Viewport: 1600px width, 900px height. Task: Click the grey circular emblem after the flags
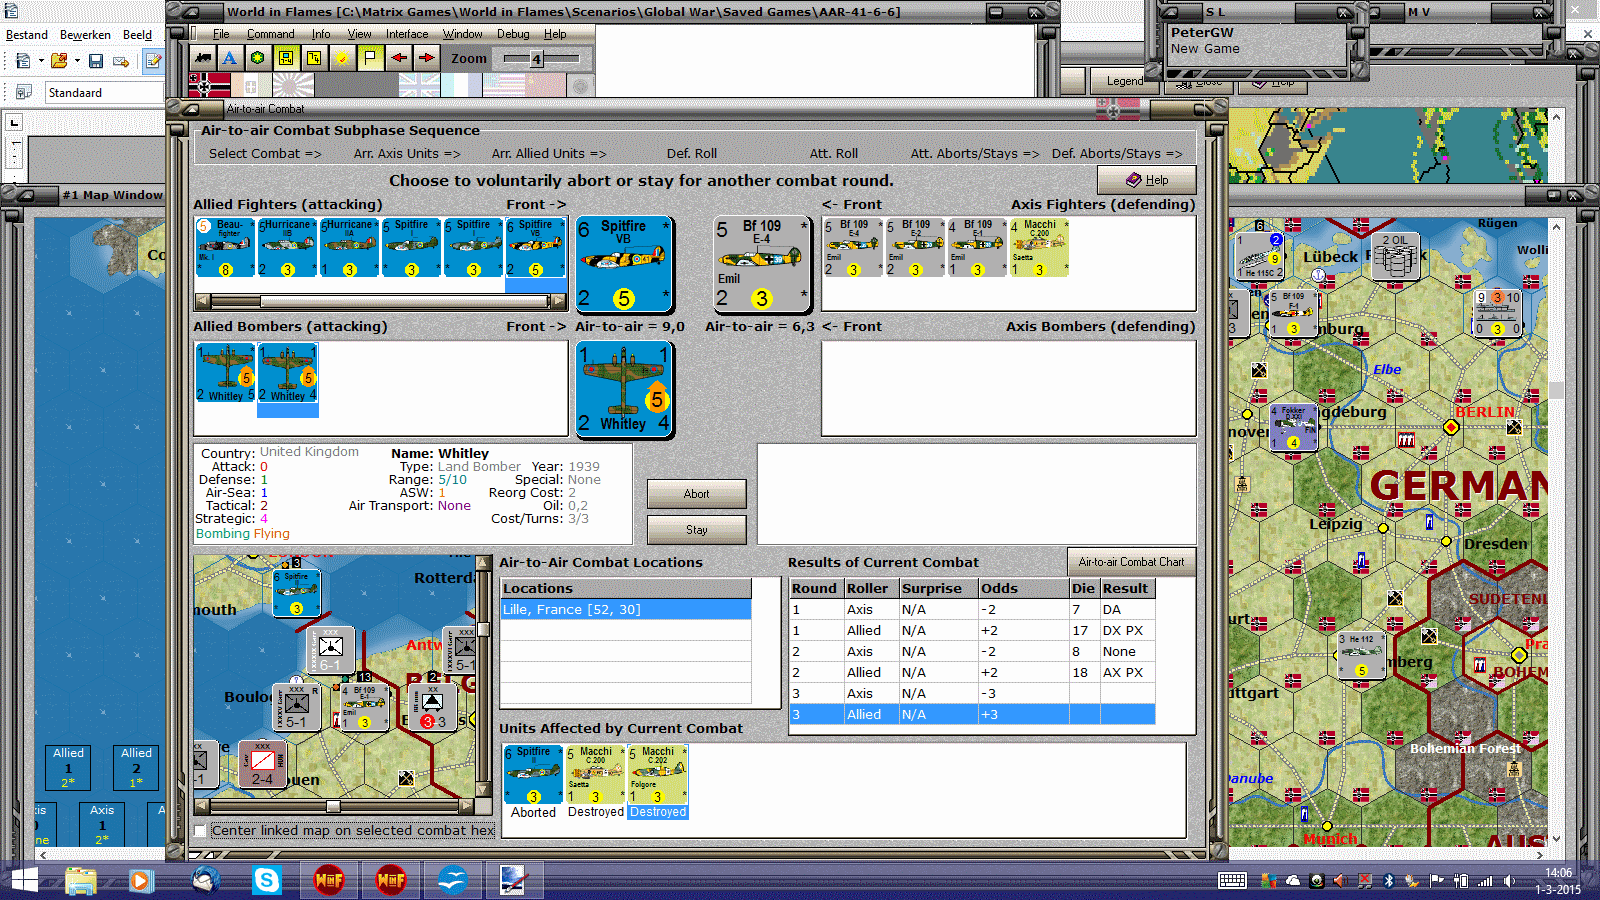point(581,86)
